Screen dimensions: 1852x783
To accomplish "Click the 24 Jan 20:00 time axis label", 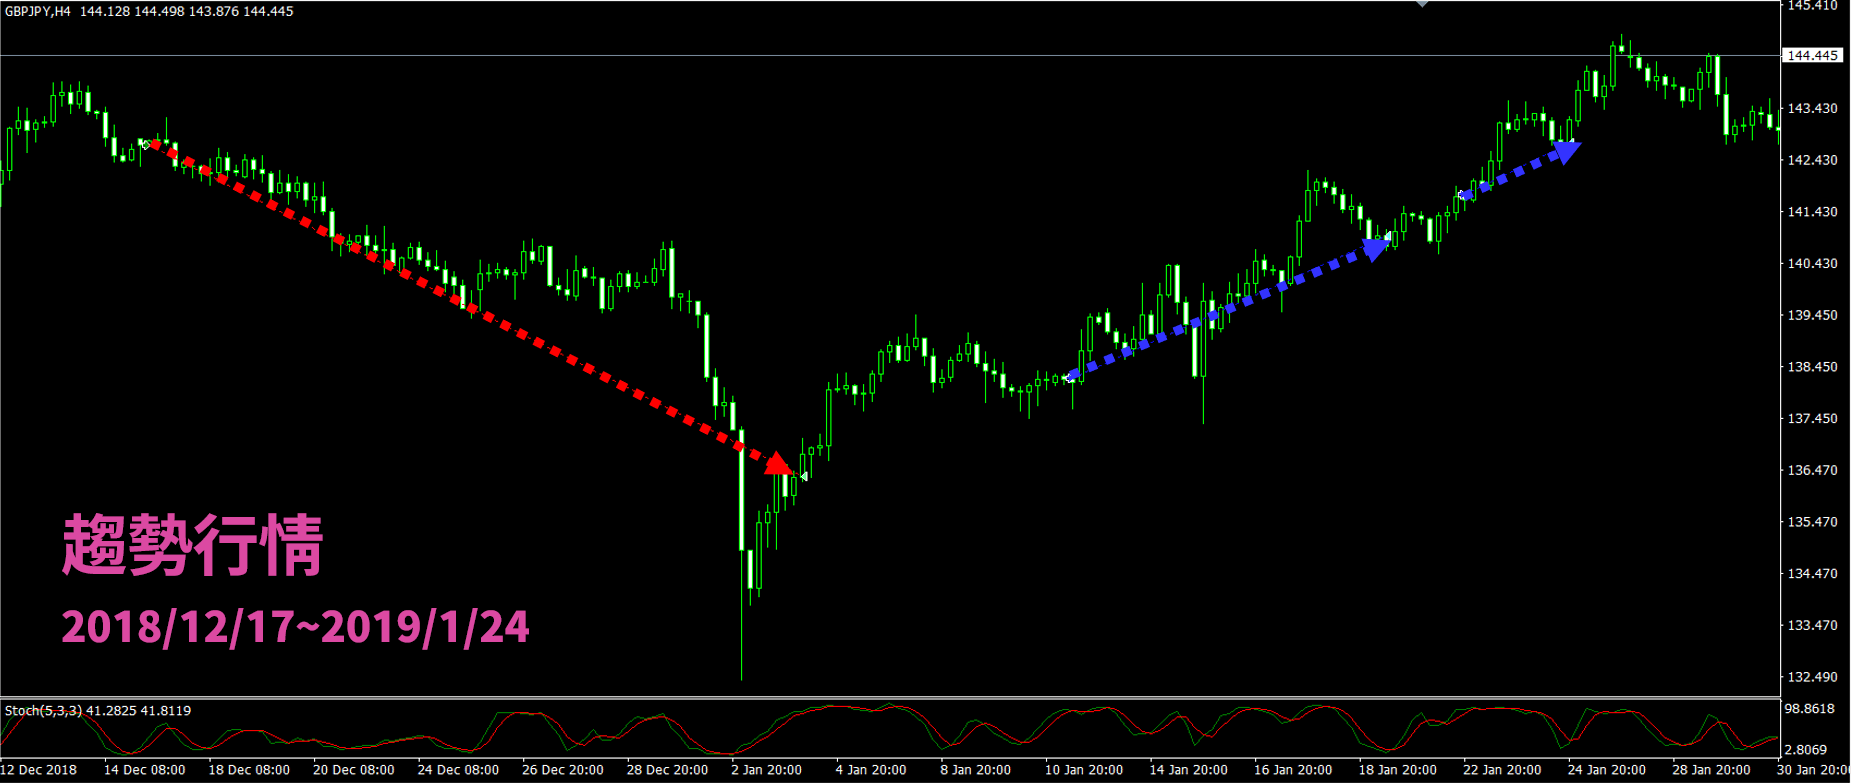I will coord(1606,770).
